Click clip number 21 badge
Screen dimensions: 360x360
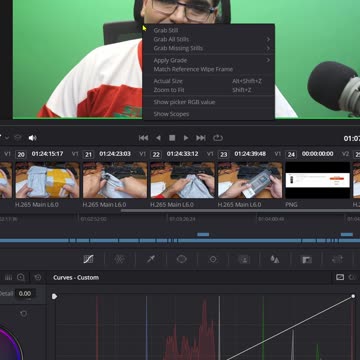click(88, 154)
